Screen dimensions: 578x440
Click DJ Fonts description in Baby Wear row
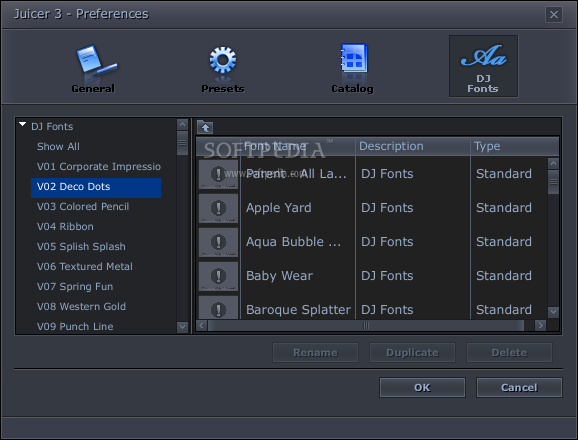pyautogui.click(x=387, y=276)
